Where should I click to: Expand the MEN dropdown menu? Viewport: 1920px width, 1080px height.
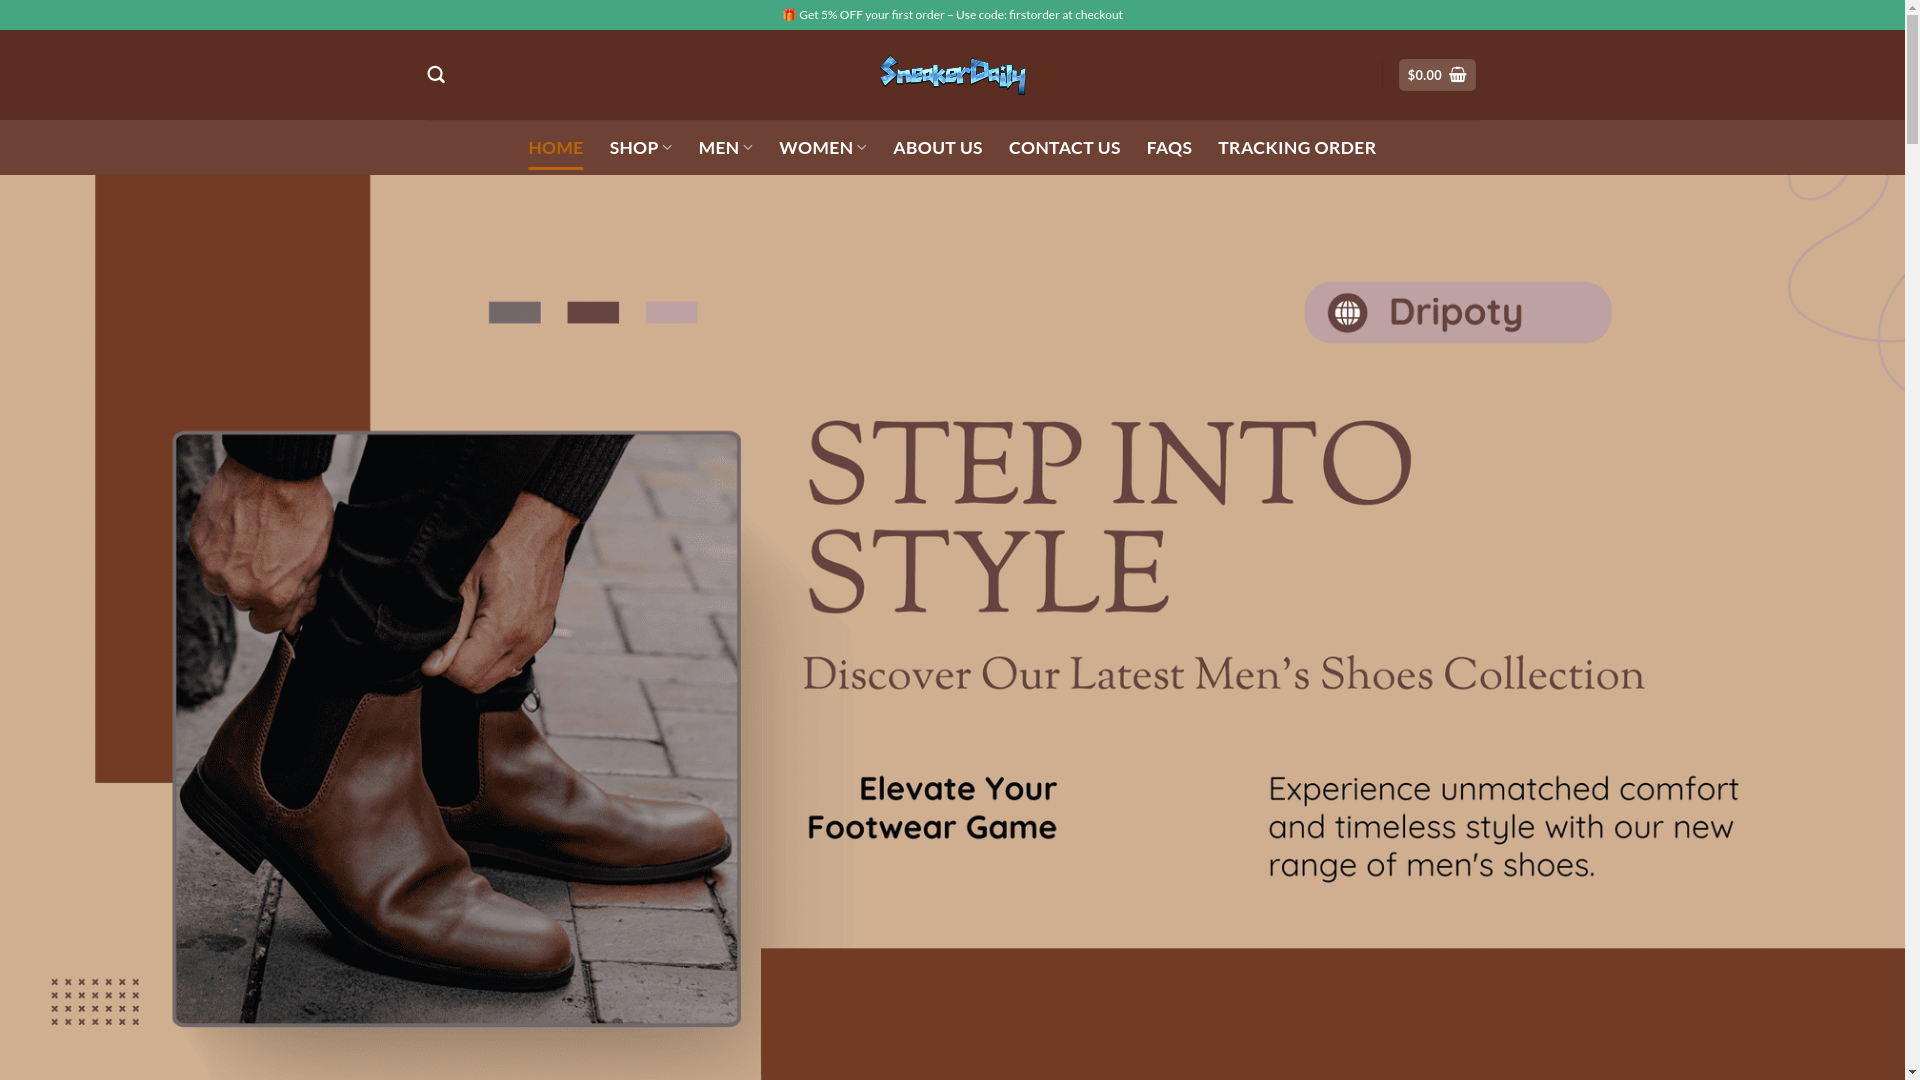[x=726, y=147]
